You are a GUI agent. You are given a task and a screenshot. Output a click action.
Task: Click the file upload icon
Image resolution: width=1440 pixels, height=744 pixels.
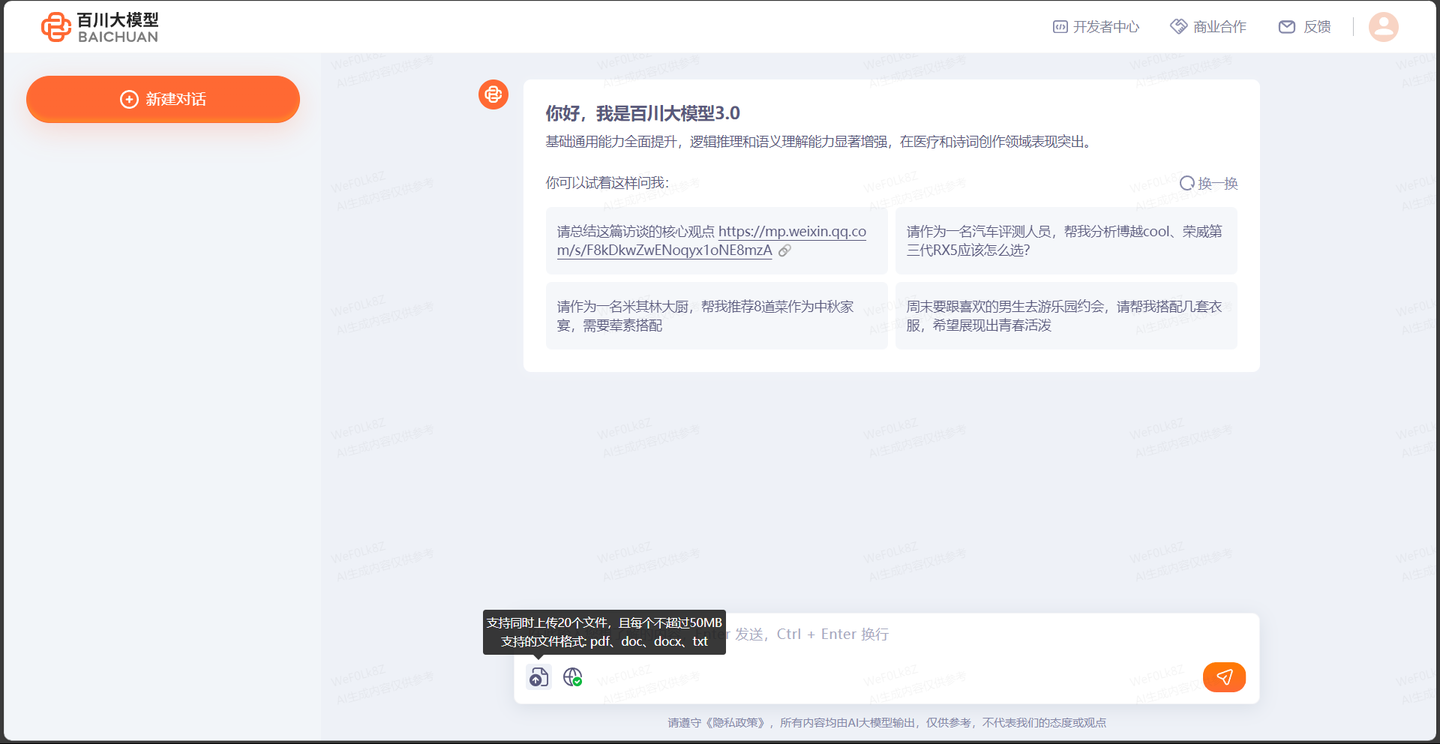click(538, 677)
